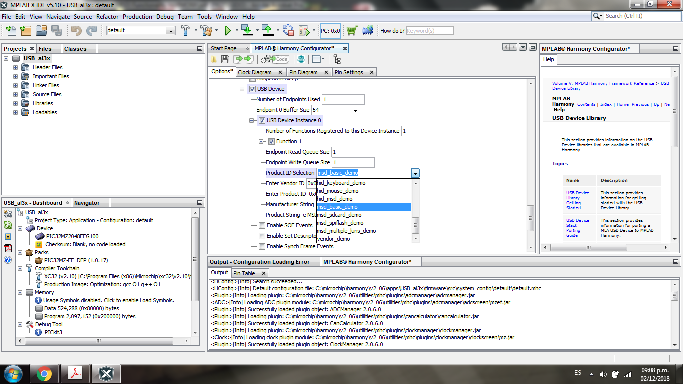This screenshot has height=385, width=684.
Task: Open Chrome from the Windows taskbar
Action: click(44, 374)
